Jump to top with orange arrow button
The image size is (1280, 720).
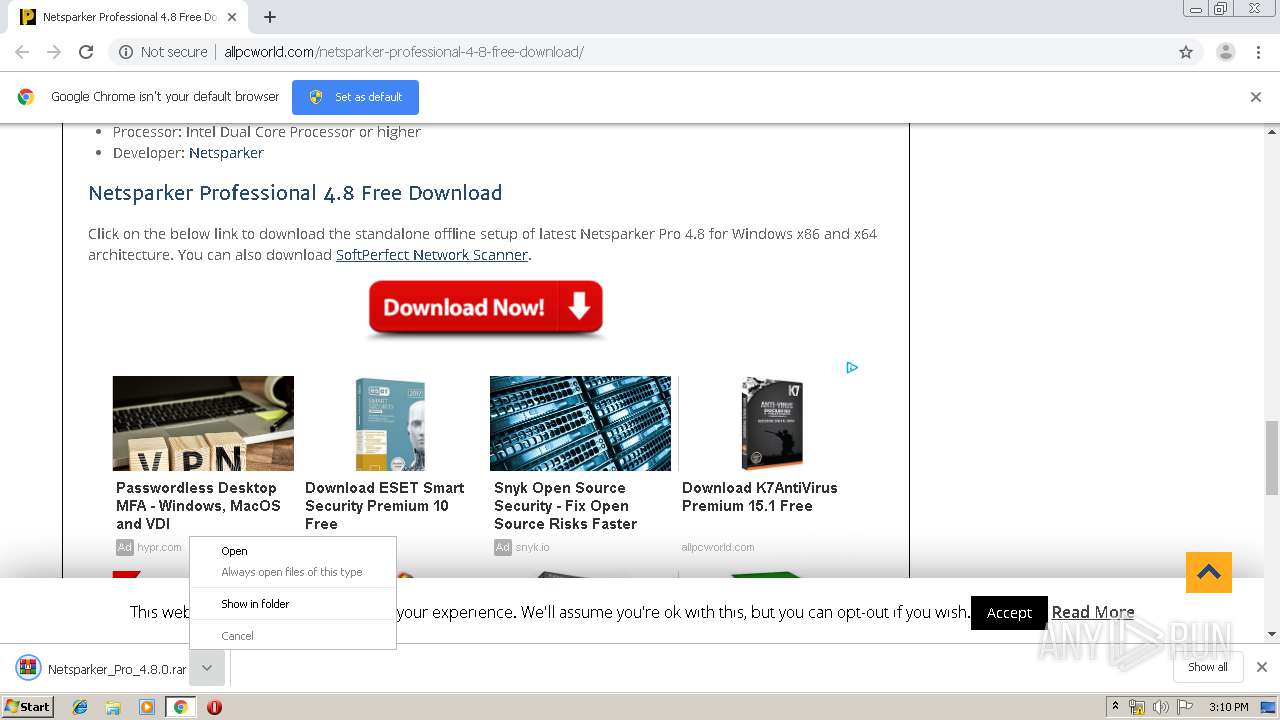pos(1209,572)
